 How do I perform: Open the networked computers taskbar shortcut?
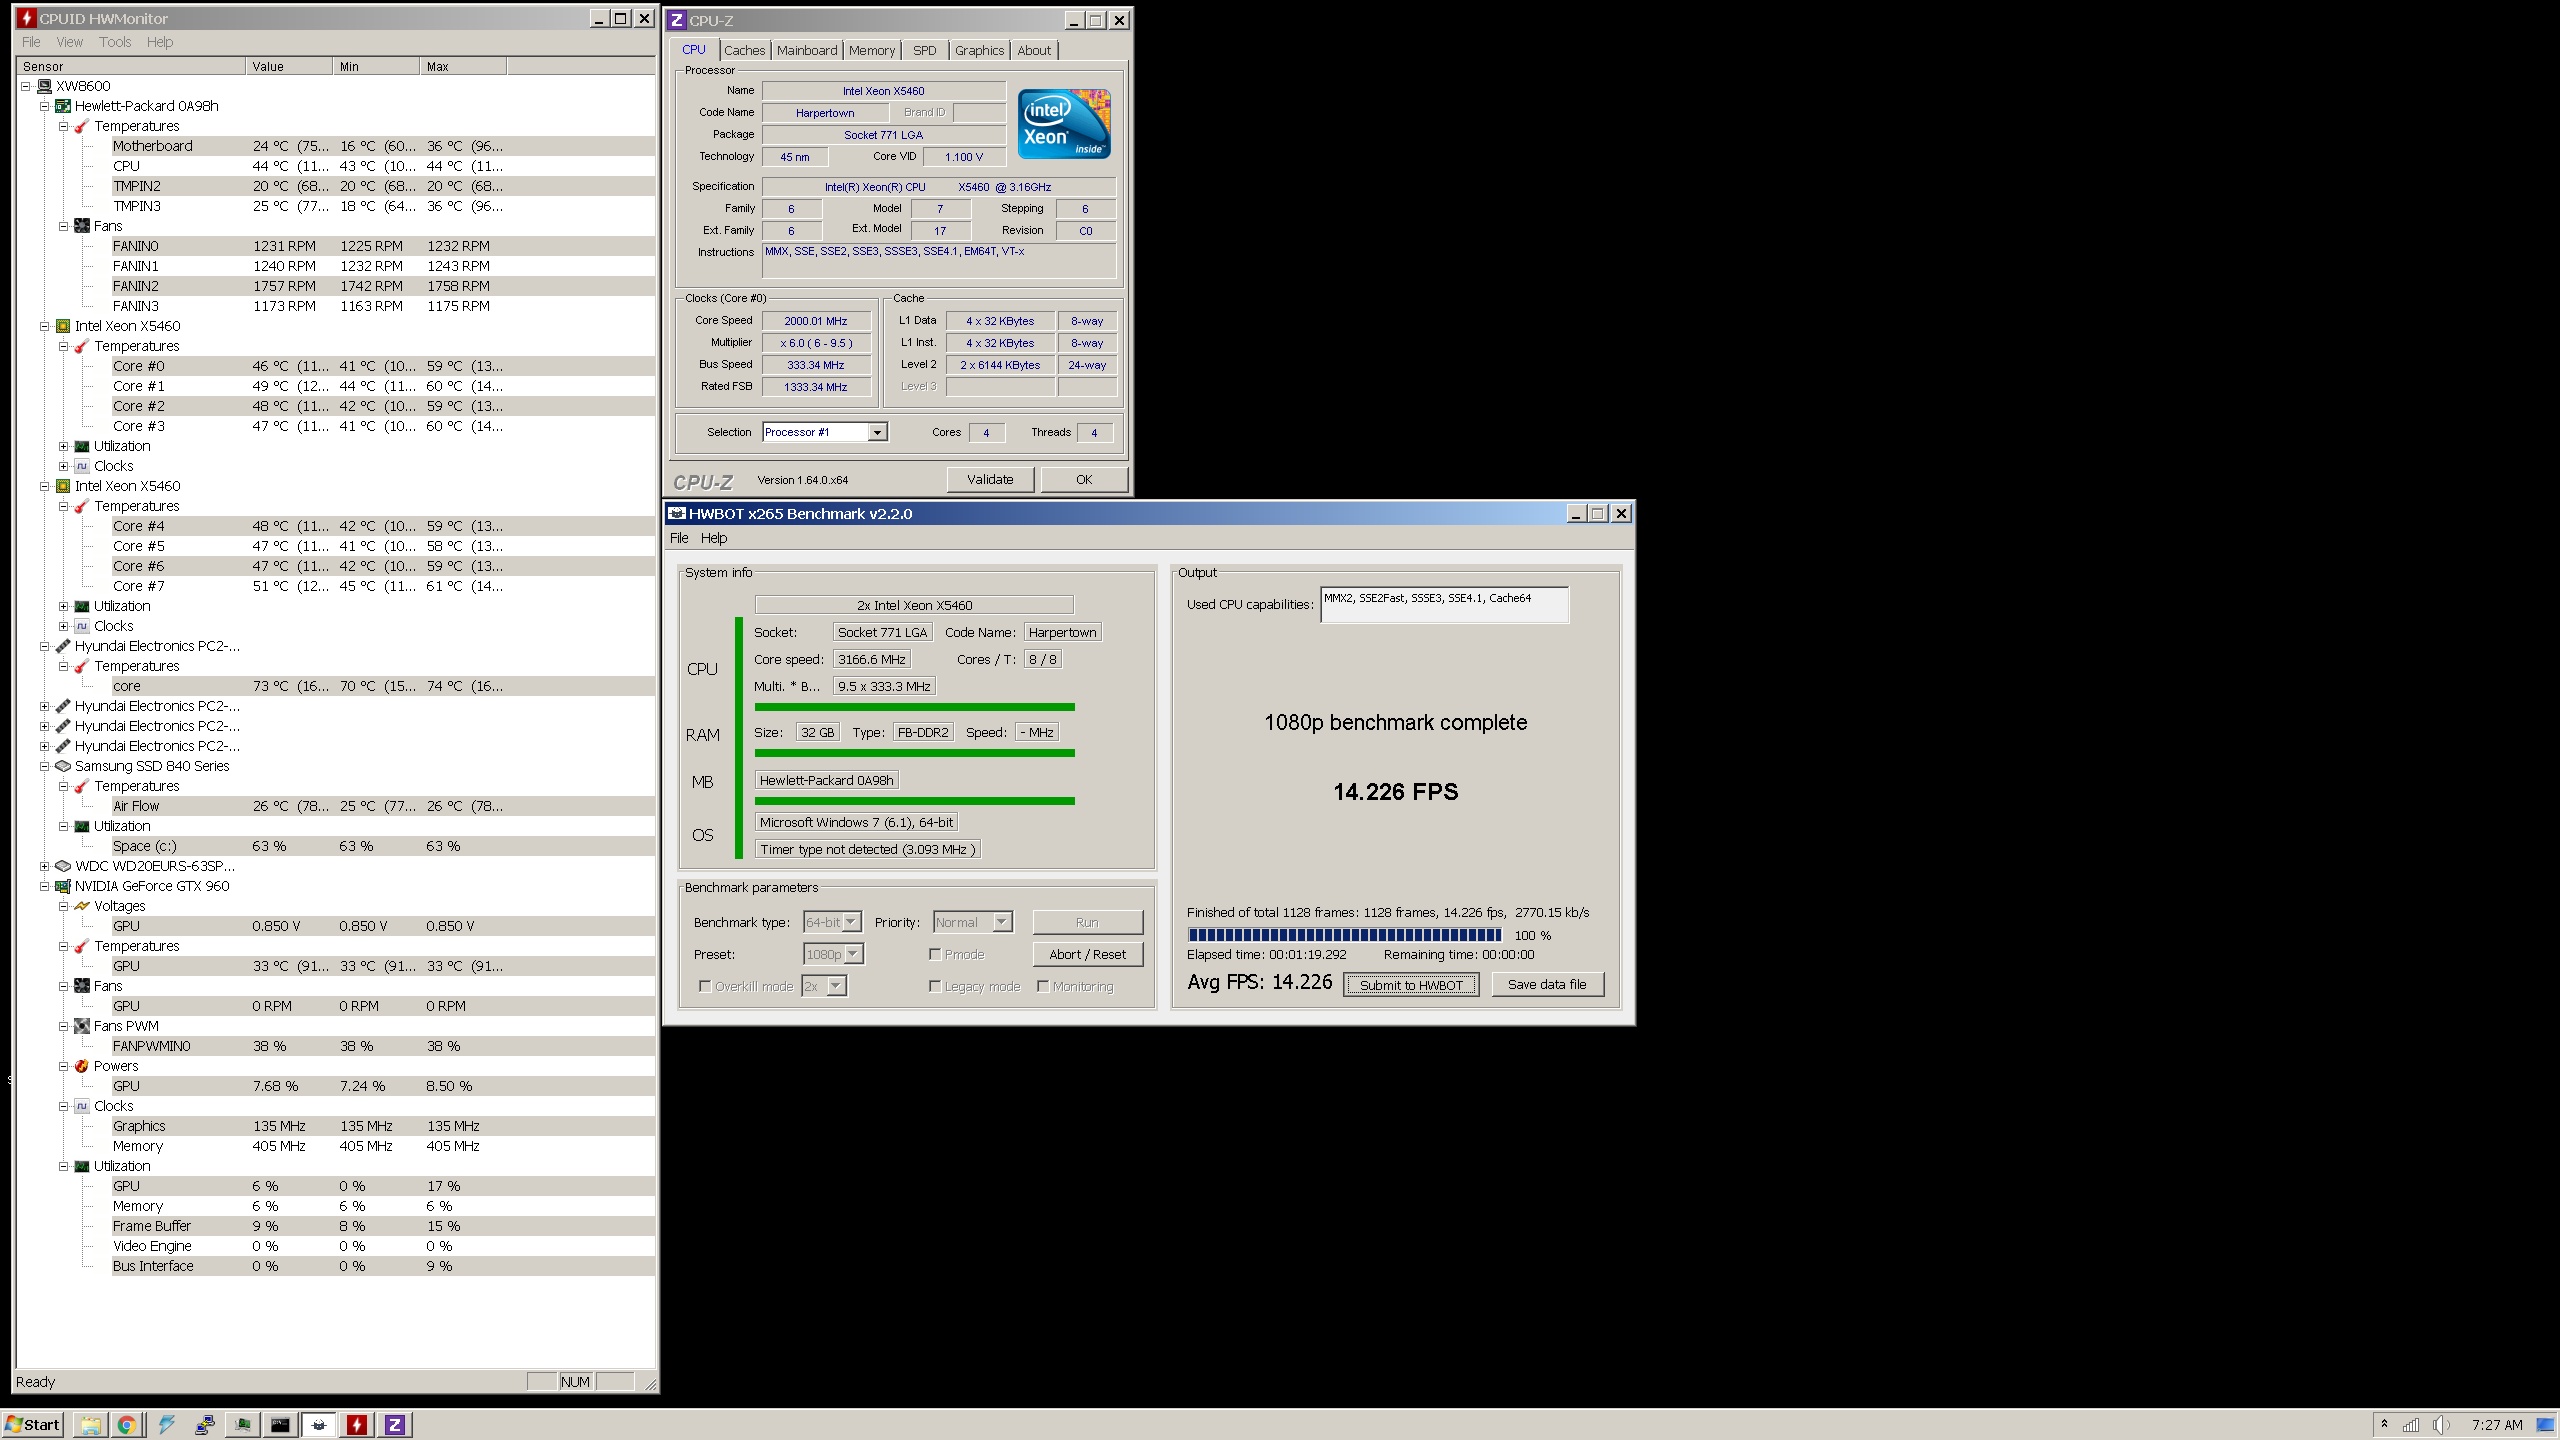(204, 1425)
